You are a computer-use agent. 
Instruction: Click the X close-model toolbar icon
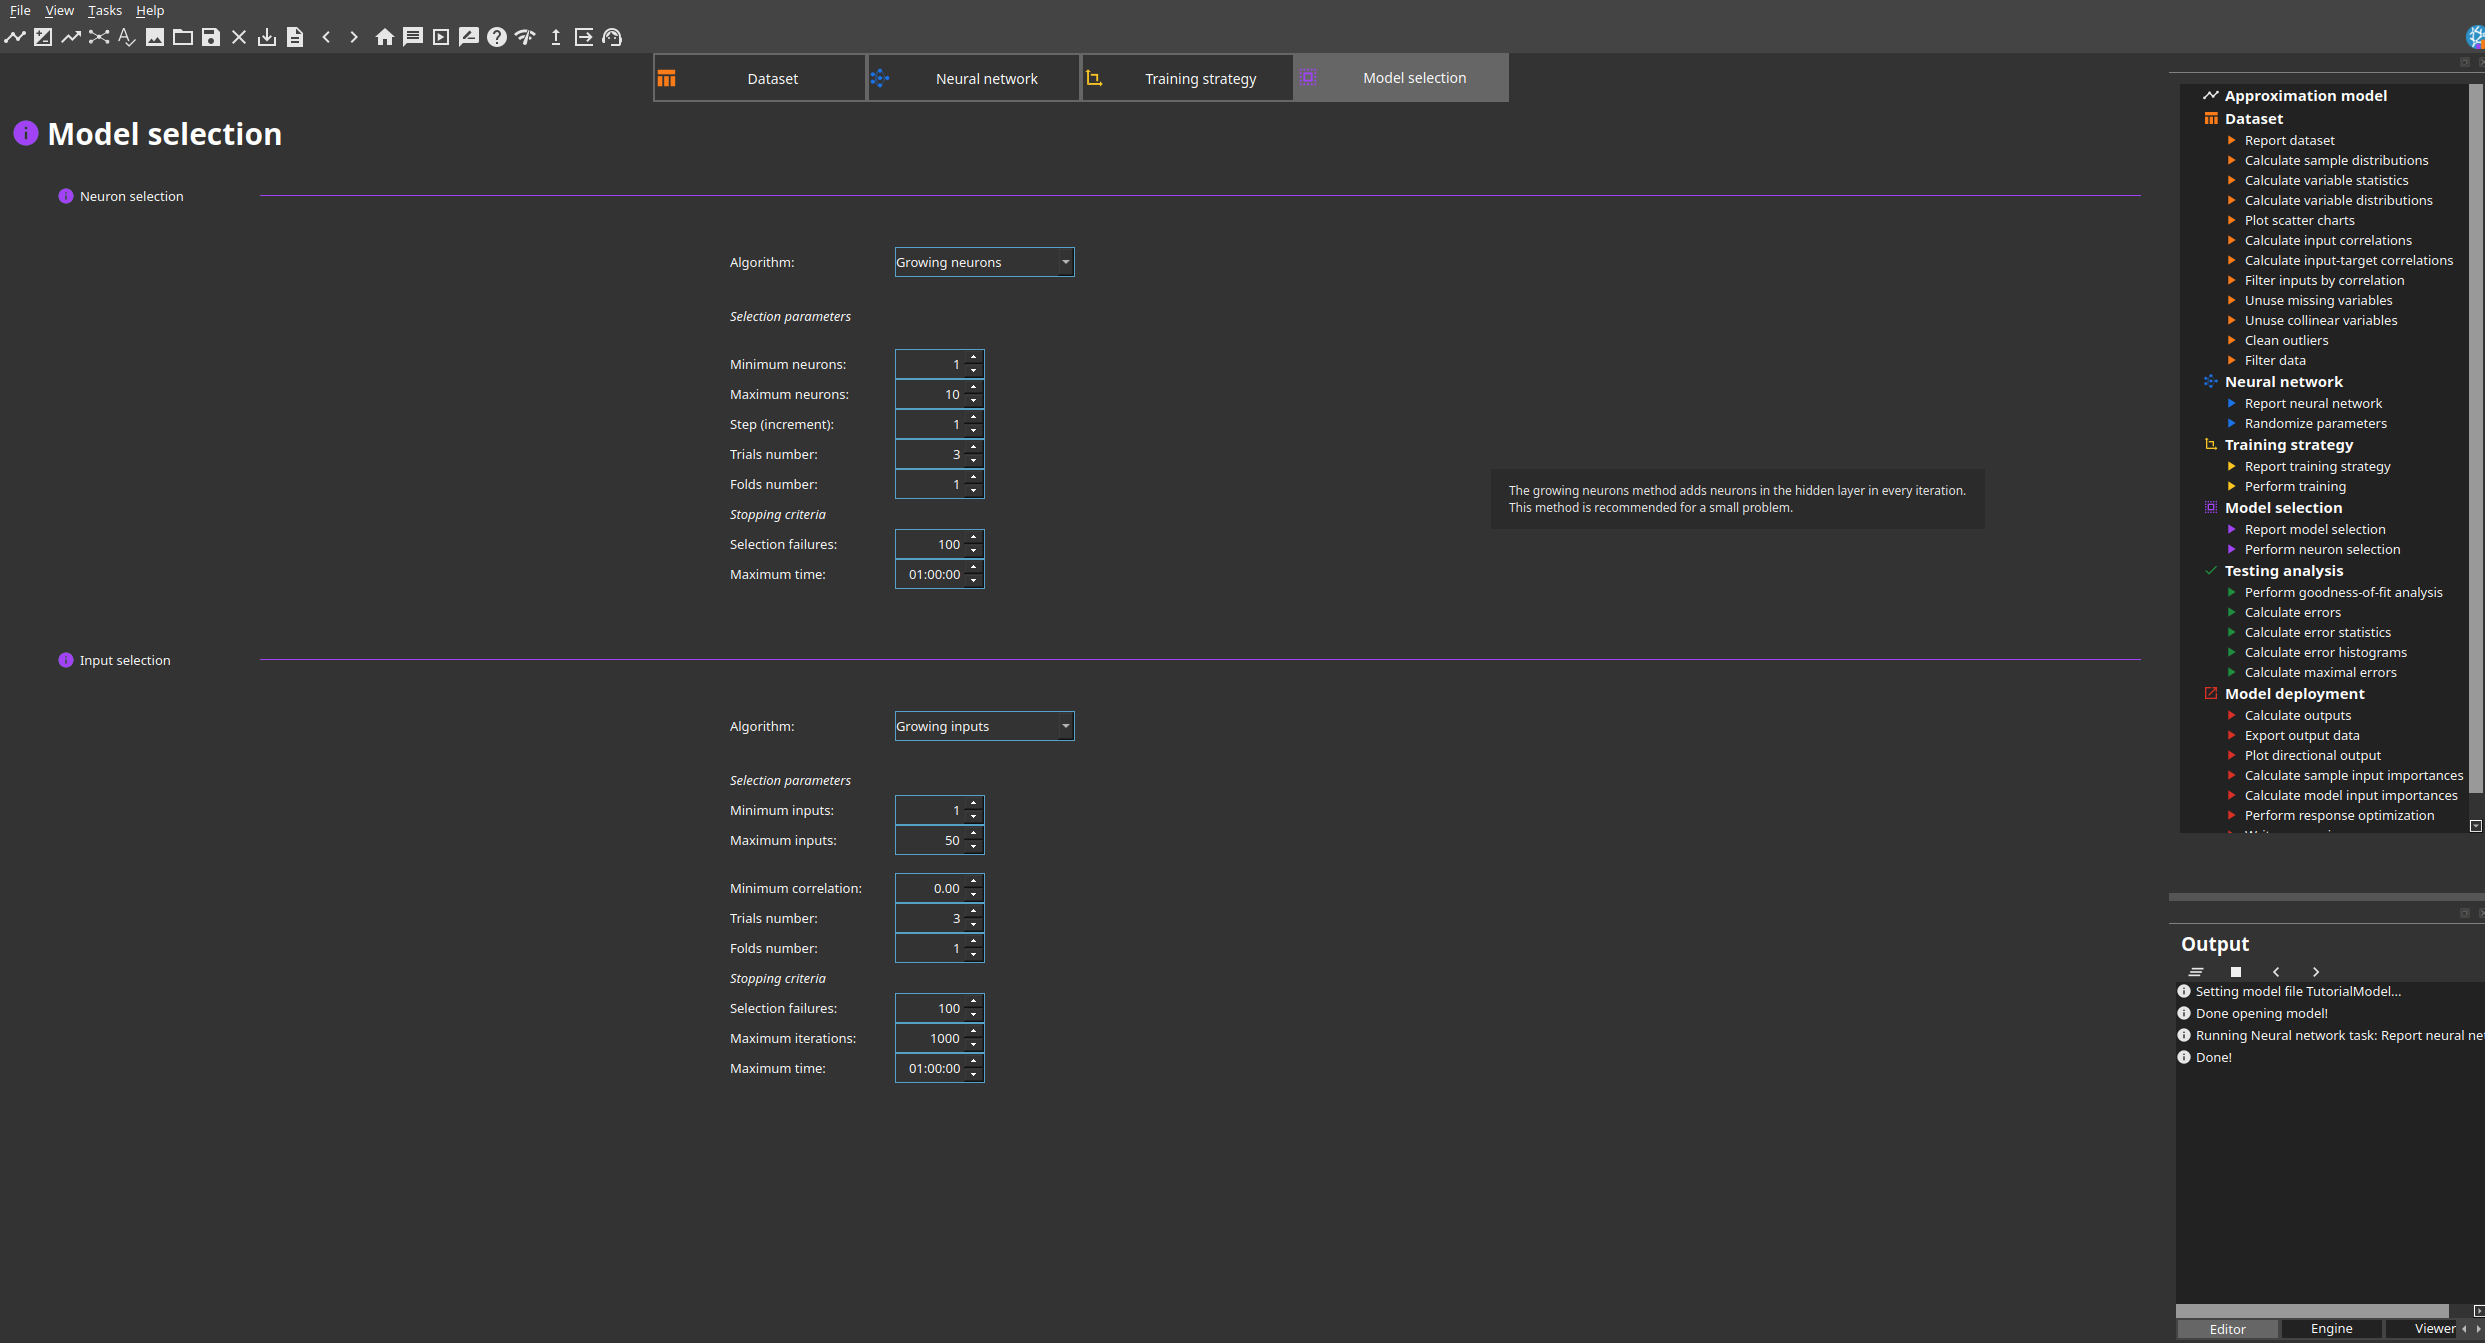point(239,37)
